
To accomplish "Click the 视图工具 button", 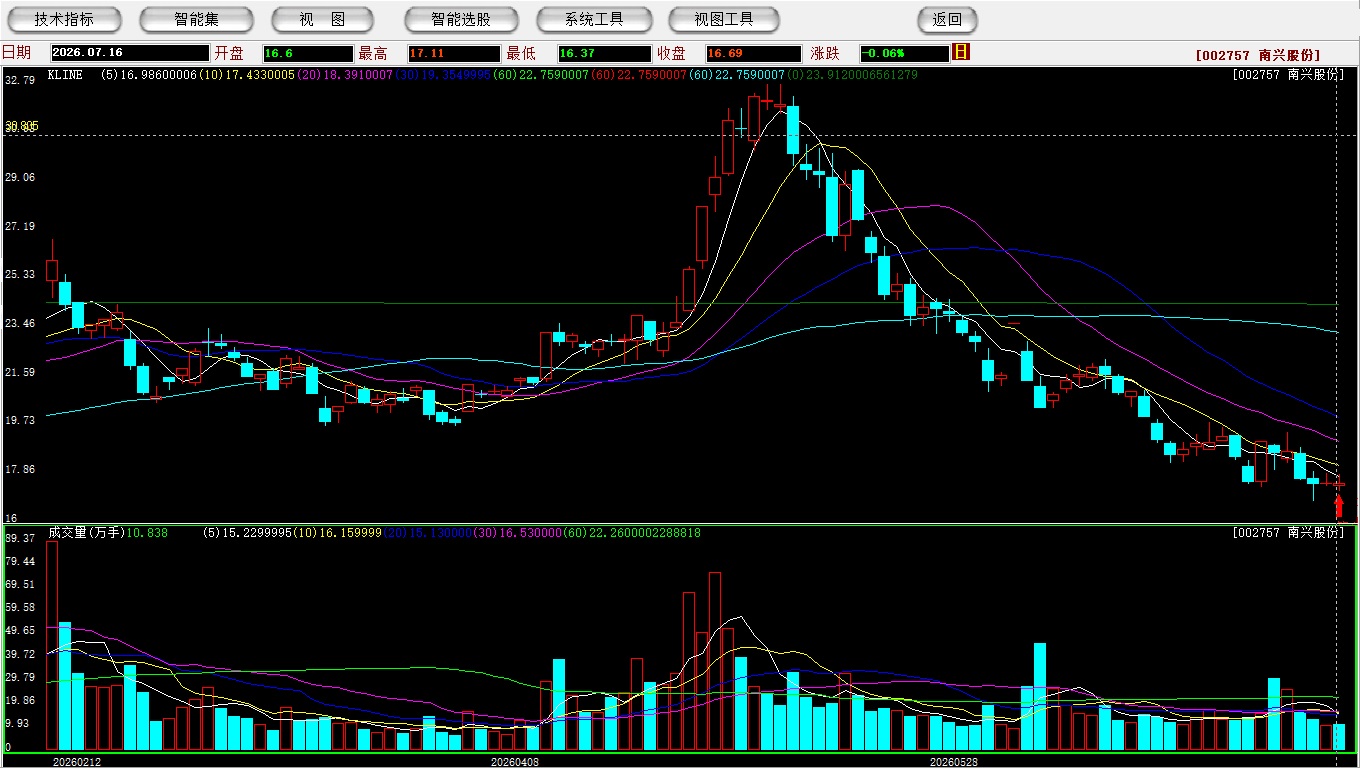I will click(x=725, y=19).
